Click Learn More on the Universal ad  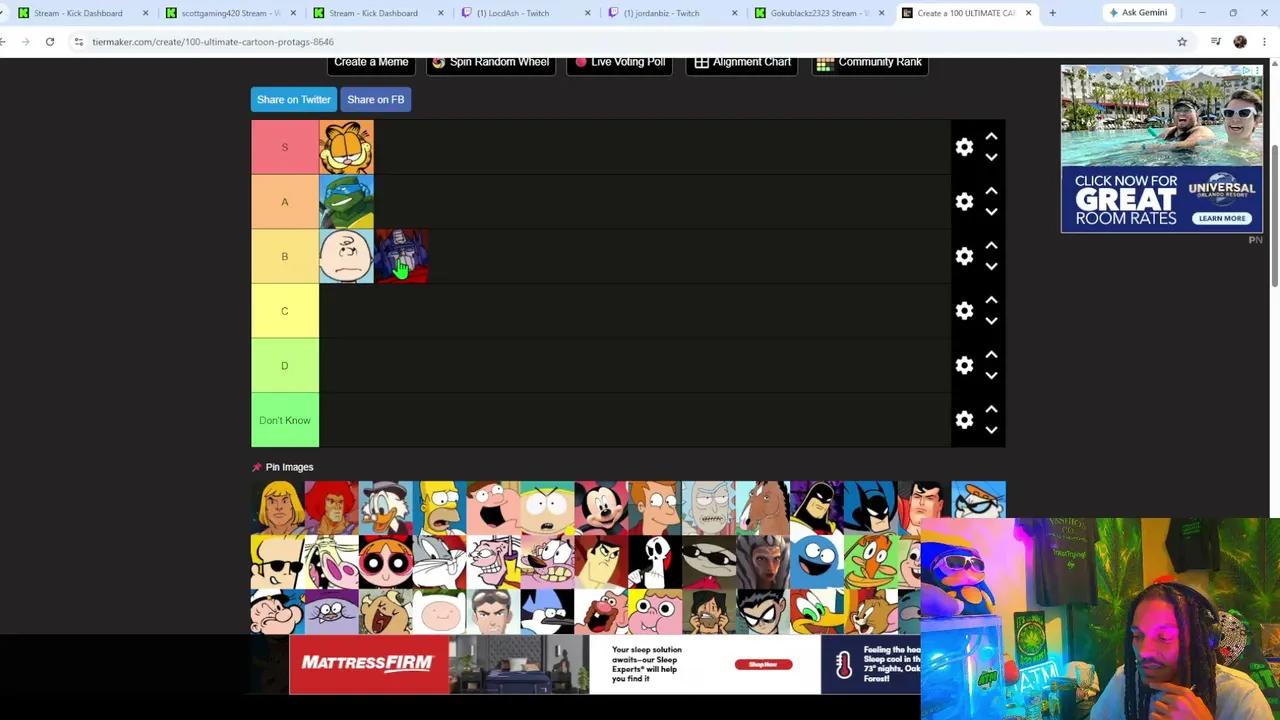[1222, 218]
